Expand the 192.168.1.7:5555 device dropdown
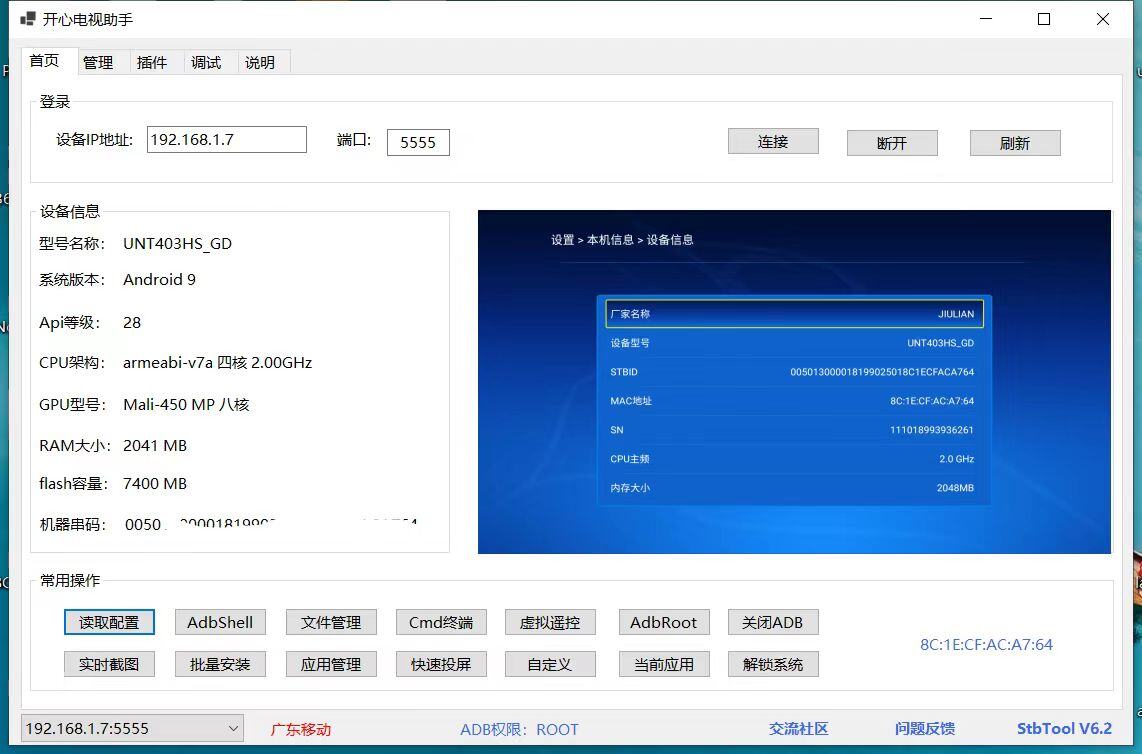1142x754 pixels. (x=233, y=729)
